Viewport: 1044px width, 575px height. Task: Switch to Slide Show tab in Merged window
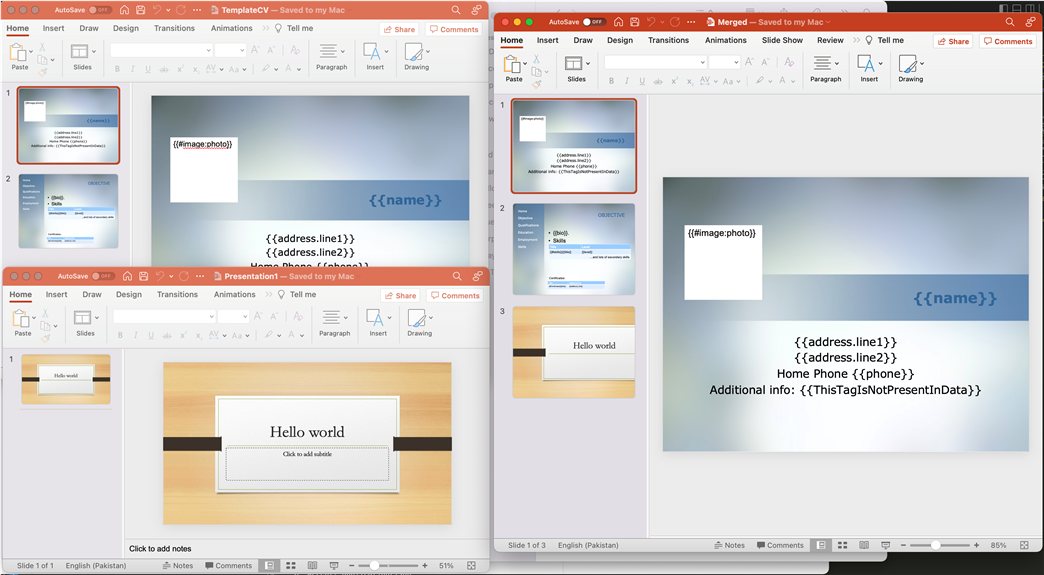coord(782,41)
